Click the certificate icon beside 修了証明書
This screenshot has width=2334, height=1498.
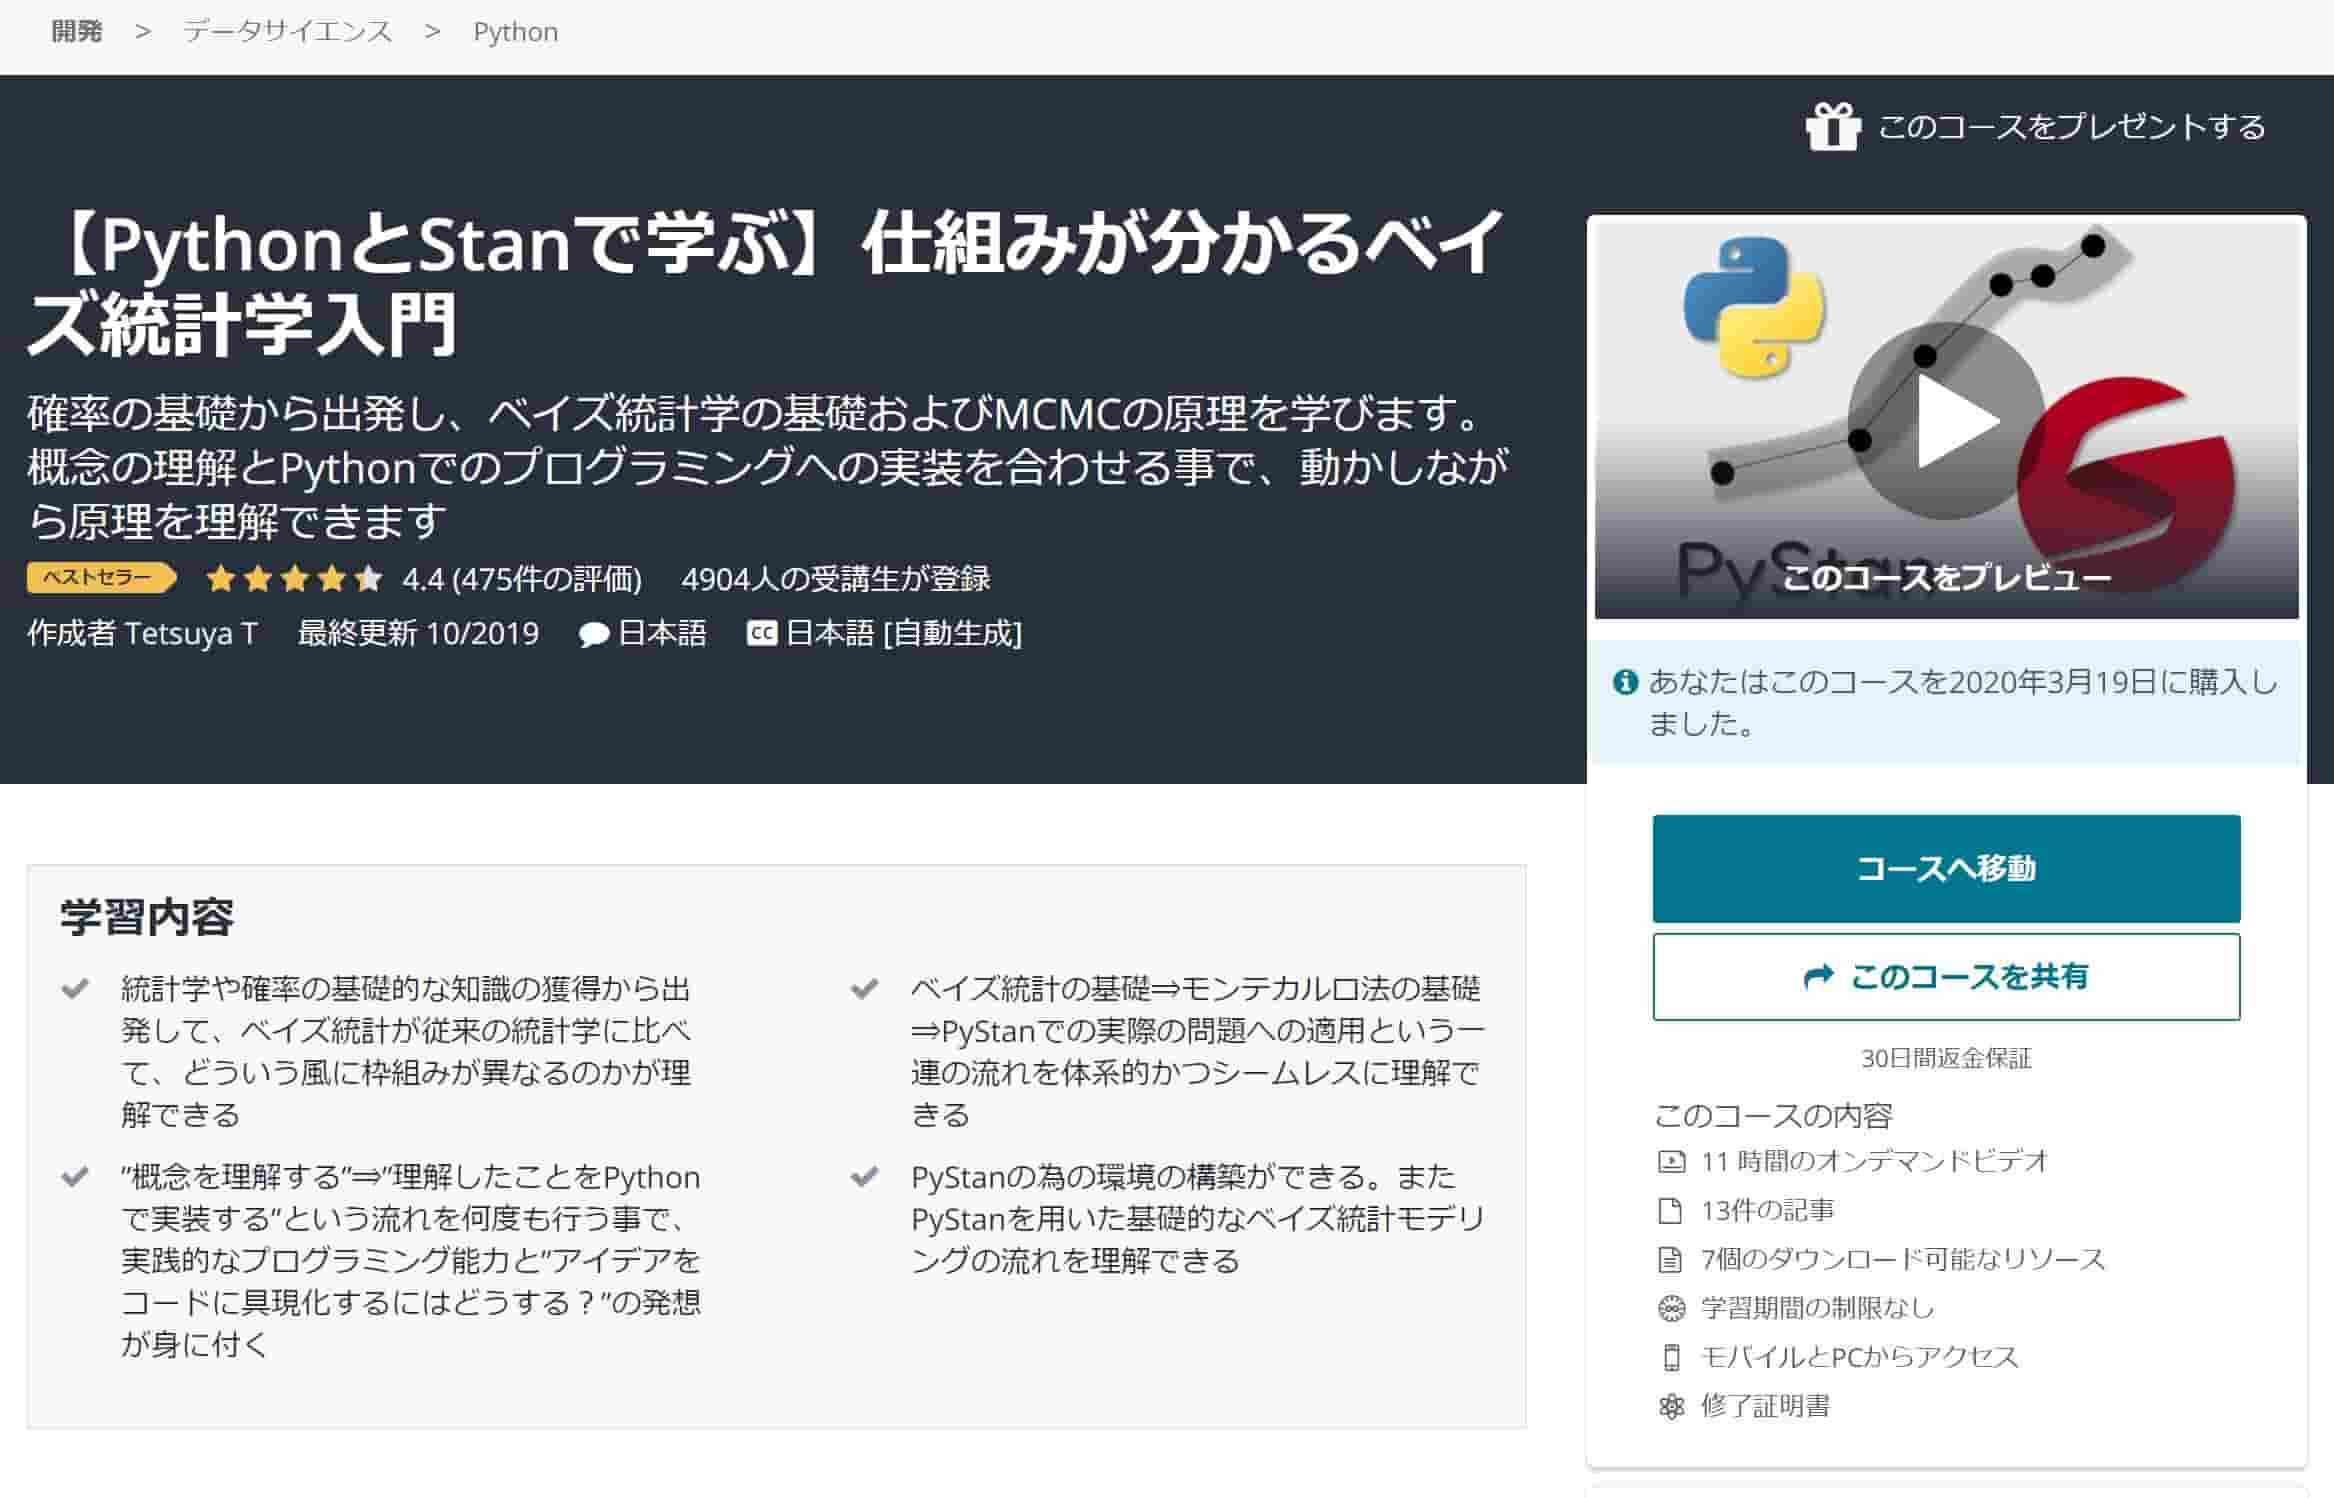(1670, 1407)
